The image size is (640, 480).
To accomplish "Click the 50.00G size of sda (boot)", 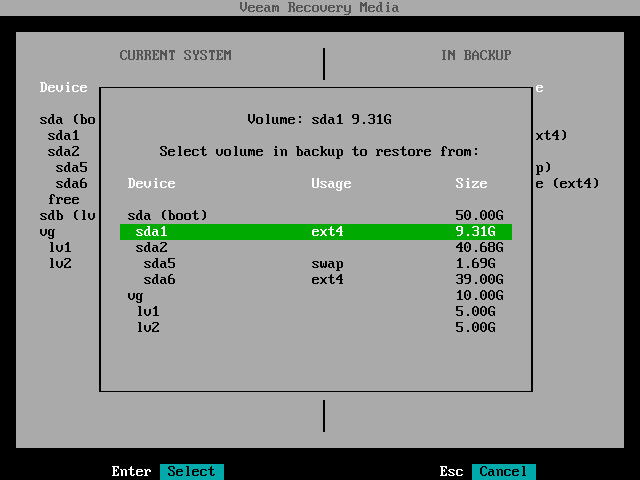I will 479,216.
